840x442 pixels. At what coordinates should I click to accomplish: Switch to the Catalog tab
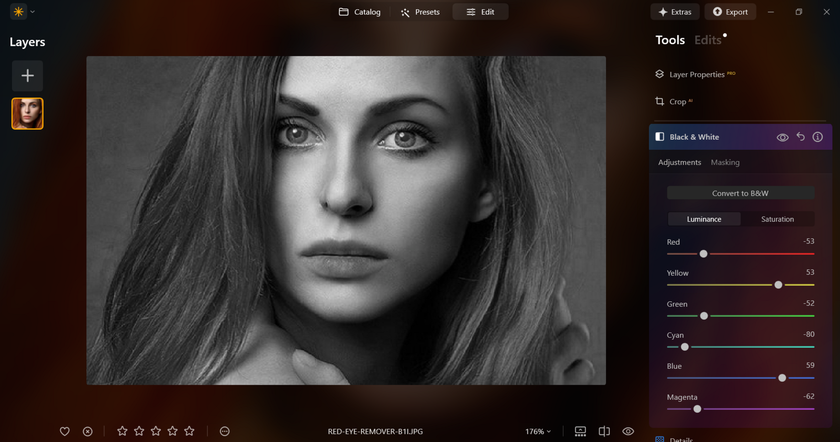click(x=359, y=12)
